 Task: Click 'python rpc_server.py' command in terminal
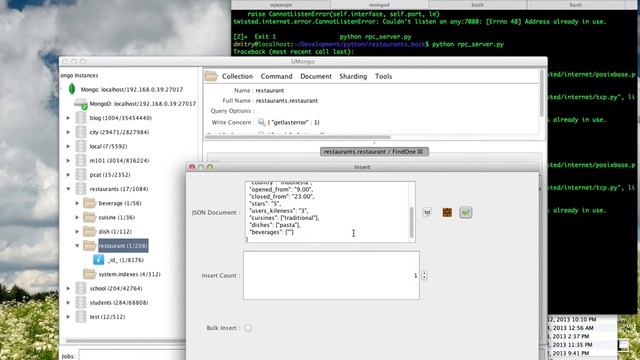point(468,44)
